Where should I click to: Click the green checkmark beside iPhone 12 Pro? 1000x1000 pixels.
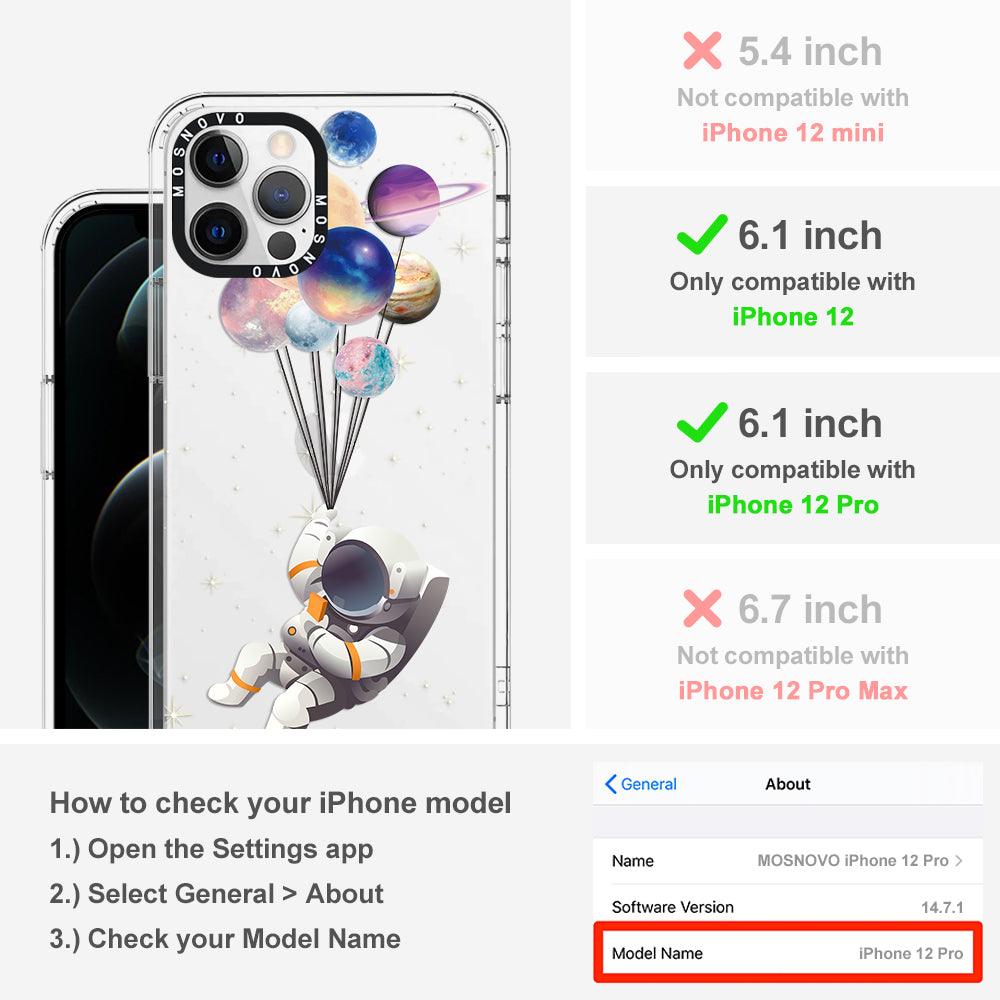click(x=702, y=422)
